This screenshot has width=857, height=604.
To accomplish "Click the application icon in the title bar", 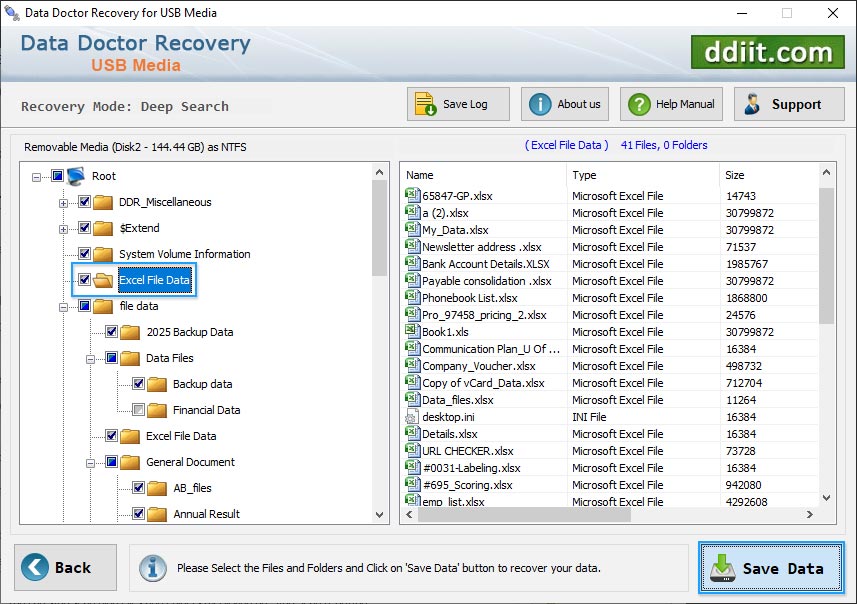I will (x=12, y=13).
